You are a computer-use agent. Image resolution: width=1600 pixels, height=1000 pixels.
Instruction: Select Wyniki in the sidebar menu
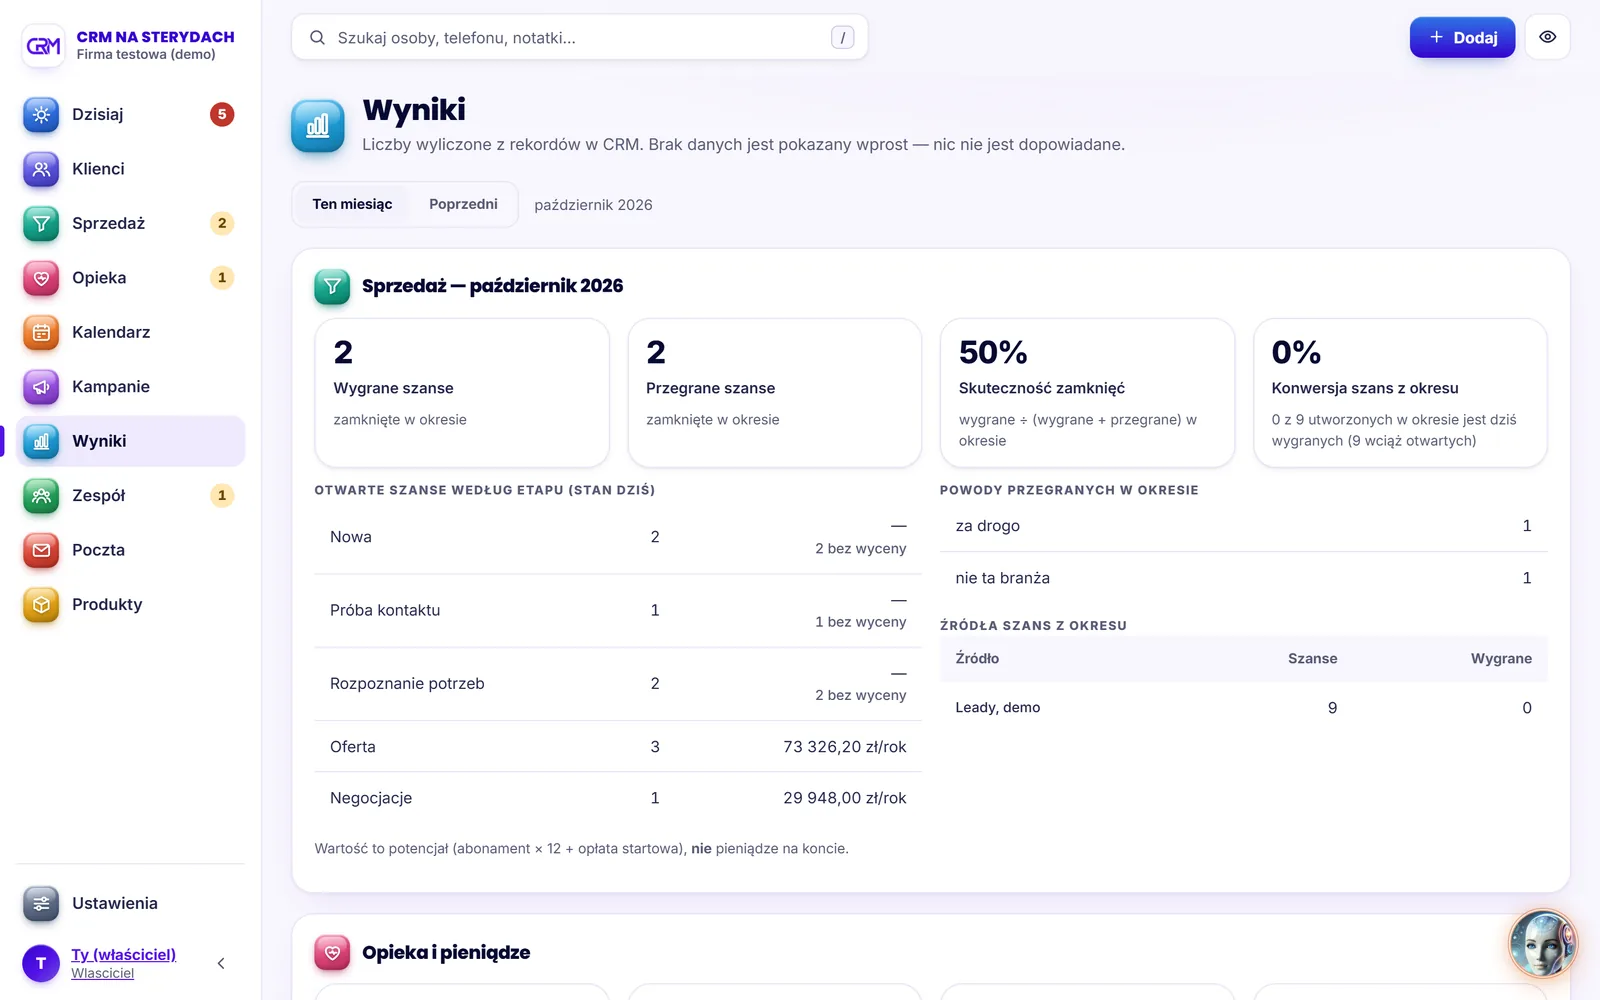pos(130,441)
